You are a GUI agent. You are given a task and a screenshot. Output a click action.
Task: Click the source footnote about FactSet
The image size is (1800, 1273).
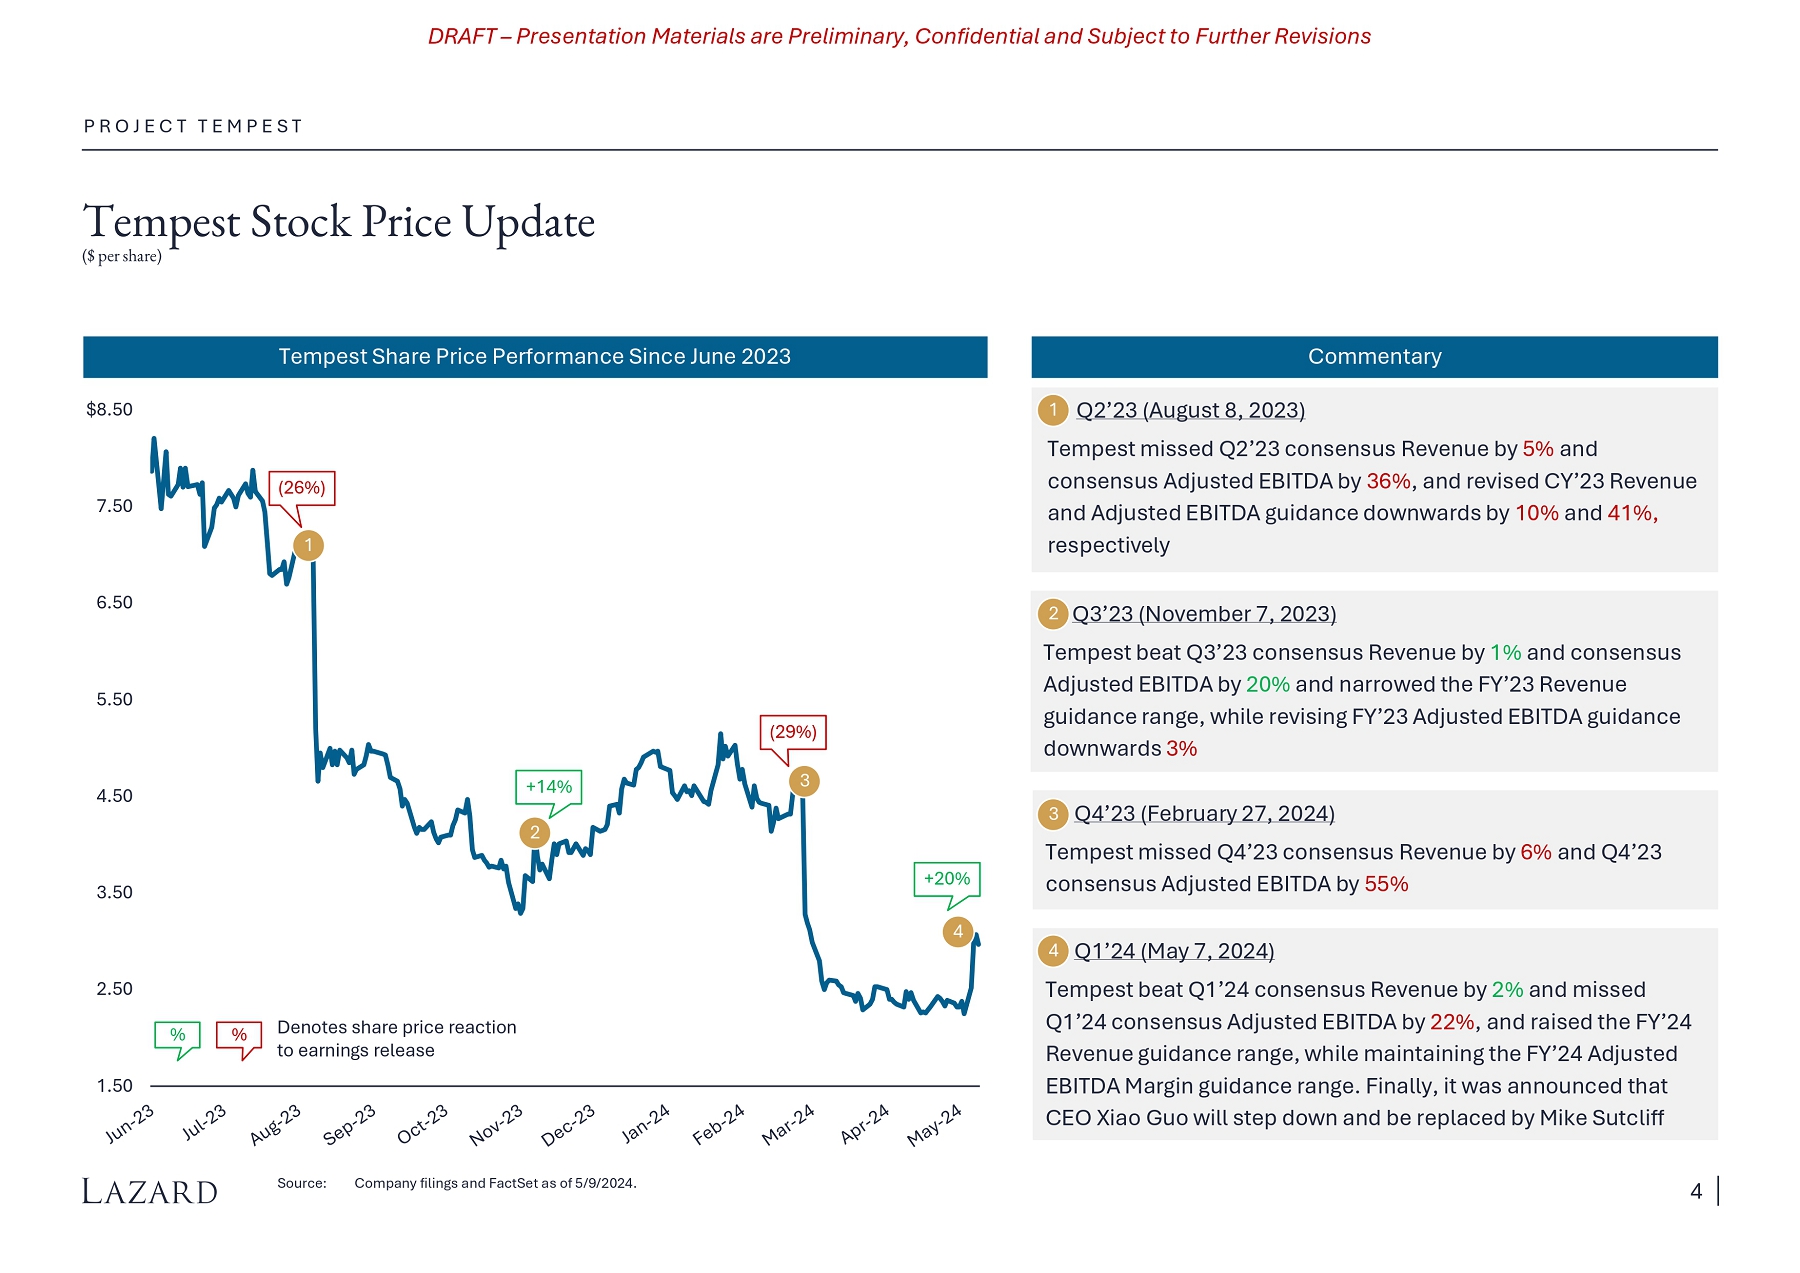point(495,1183)
